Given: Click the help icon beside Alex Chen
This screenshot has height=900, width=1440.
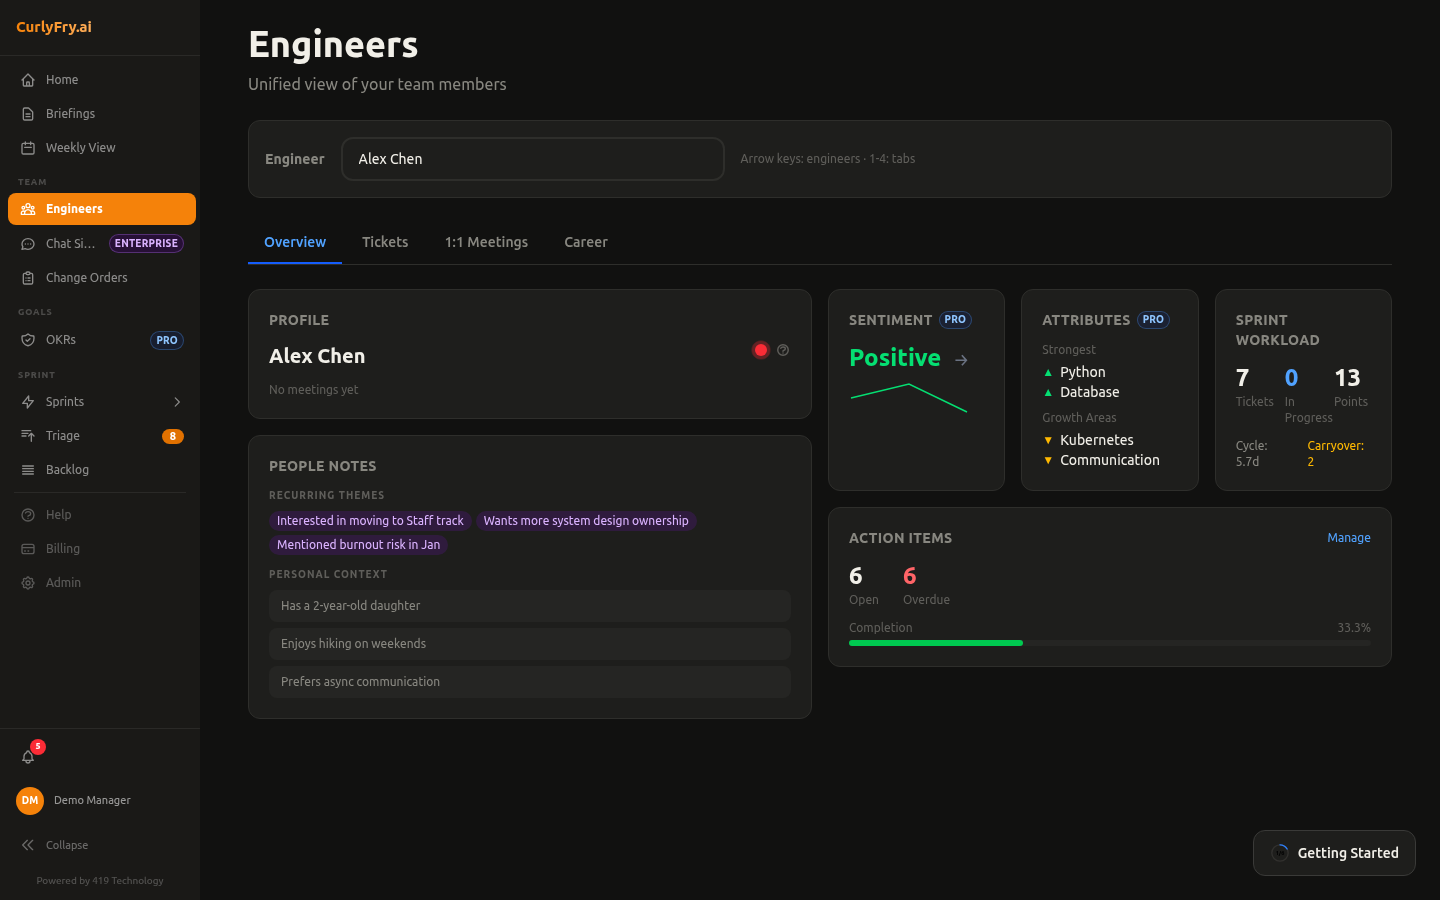Looking at the screenshot, I should point(783,350).
